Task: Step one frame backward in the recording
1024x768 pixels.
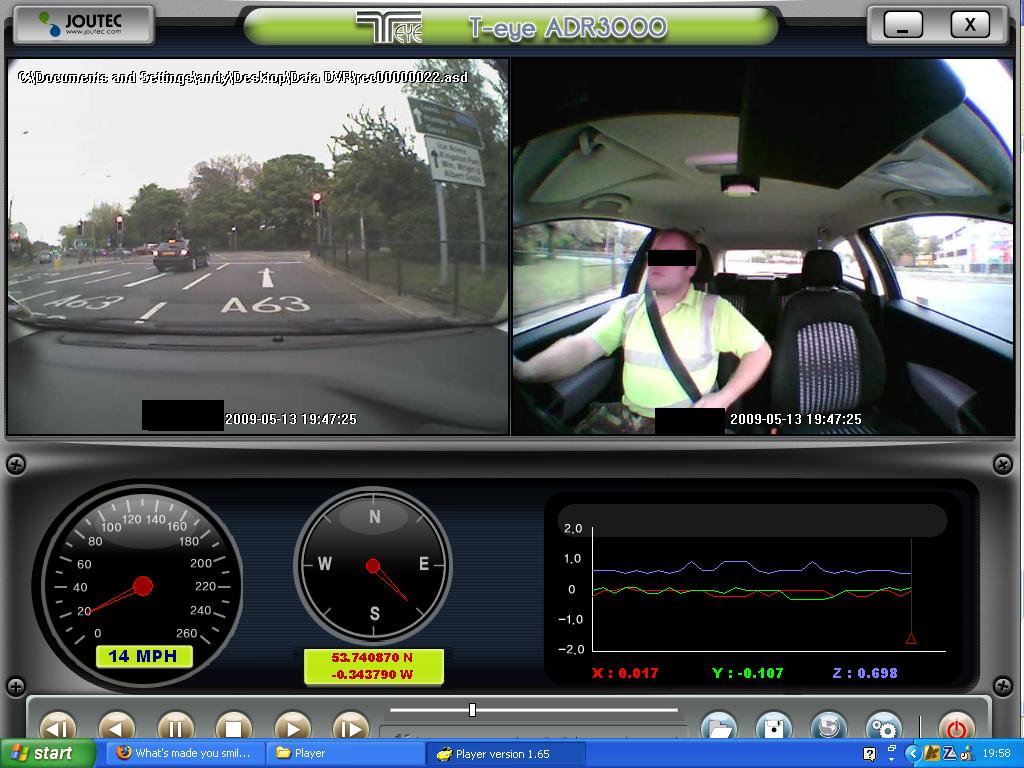Action: (58, 728)
